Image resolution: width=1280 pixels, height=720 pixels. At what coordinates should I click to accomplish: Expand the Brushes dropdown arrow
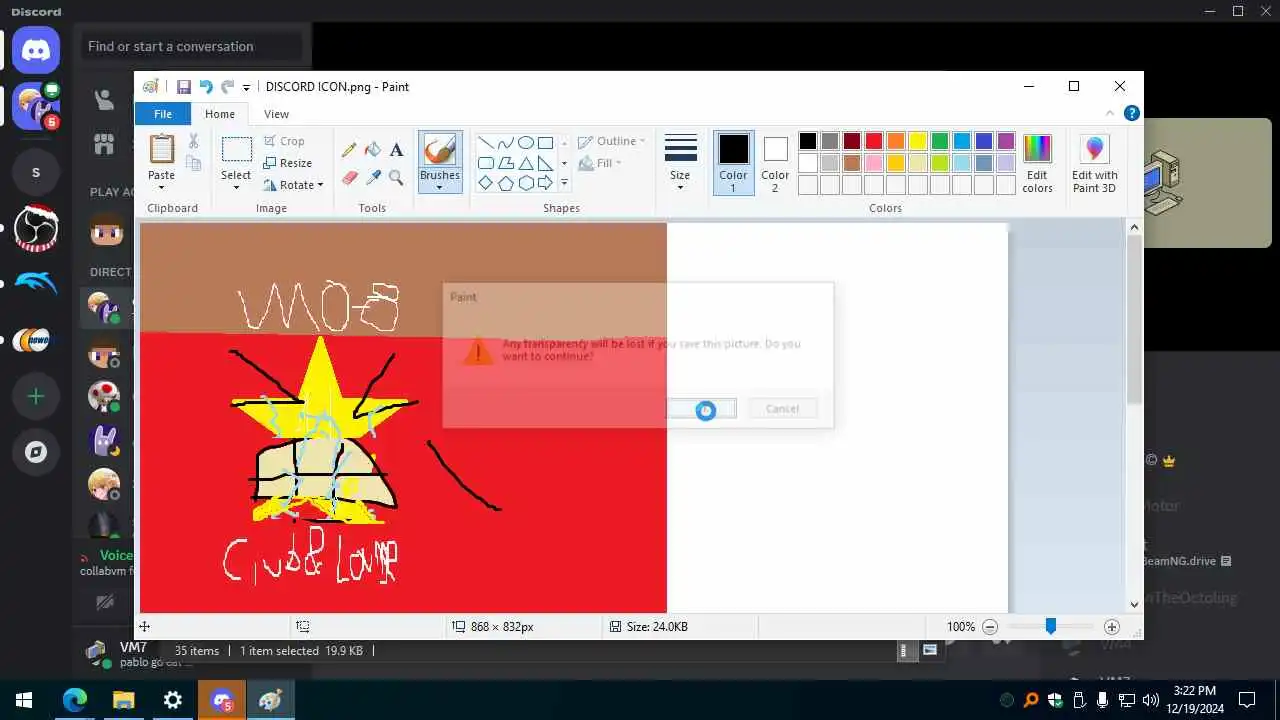[x=439, y=187]
